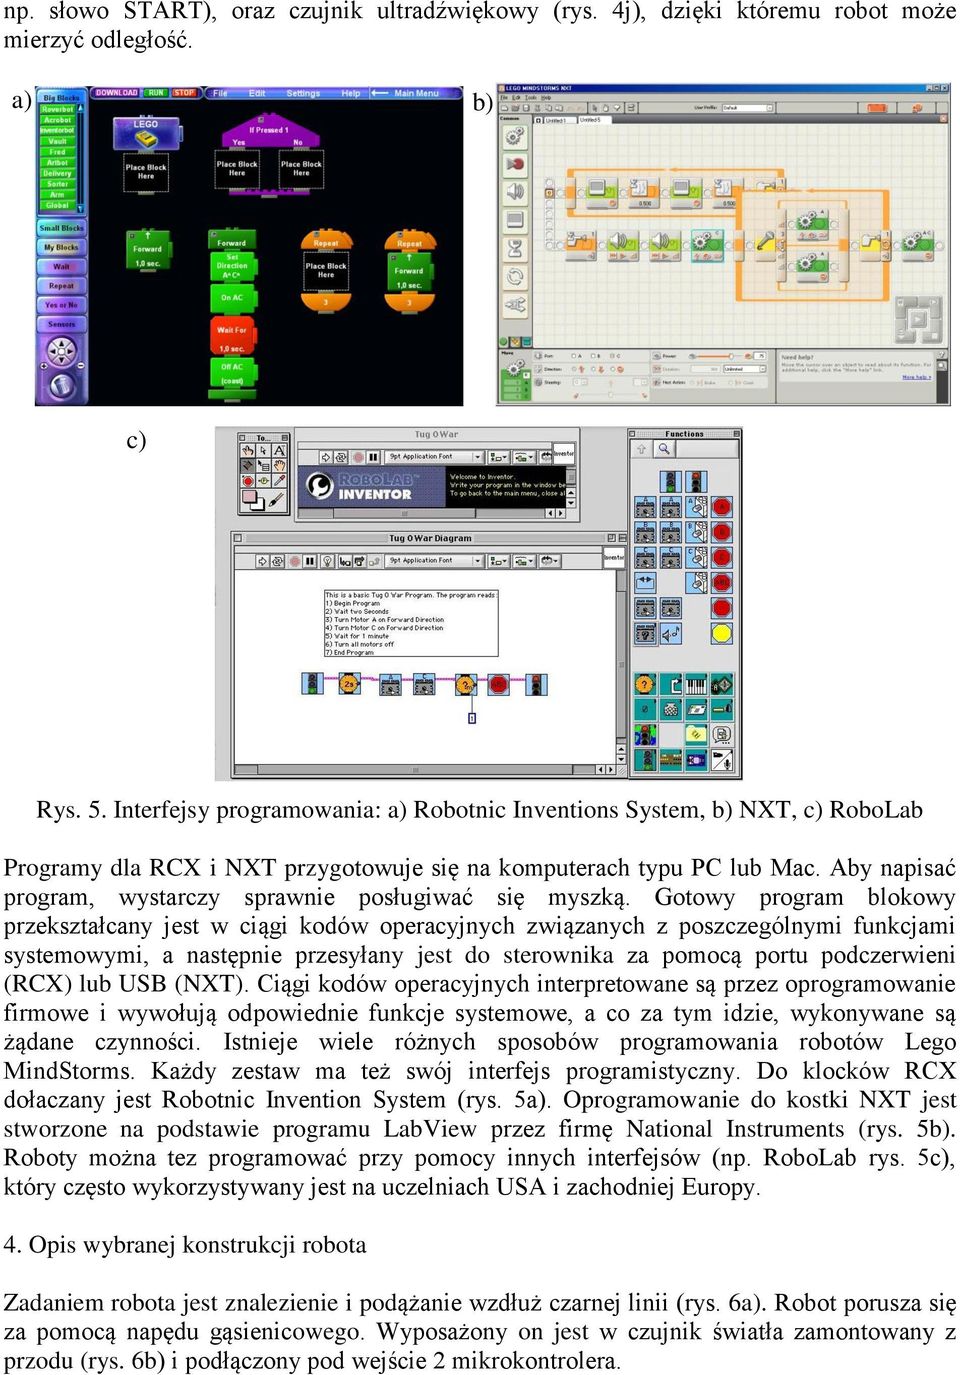Open the 9pt Application Font dropdown in Diagram window
This screenshot has width=960, height=1375.
(433, 561)
